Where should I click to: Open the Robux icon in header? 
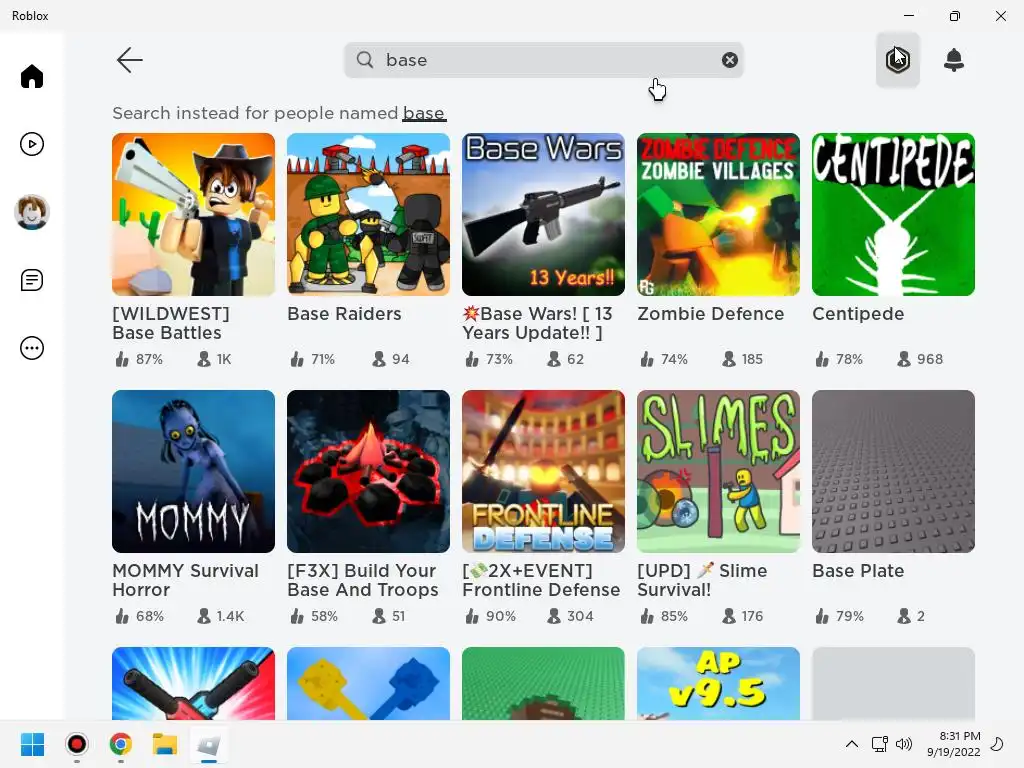pyautogui.click(x=897, y=60)
